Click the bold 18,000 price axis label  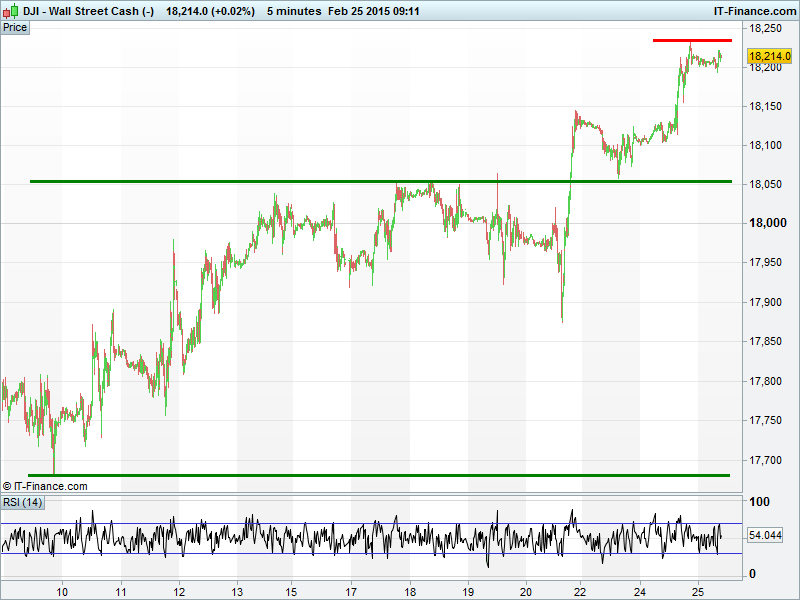click(x=767, y=223)
